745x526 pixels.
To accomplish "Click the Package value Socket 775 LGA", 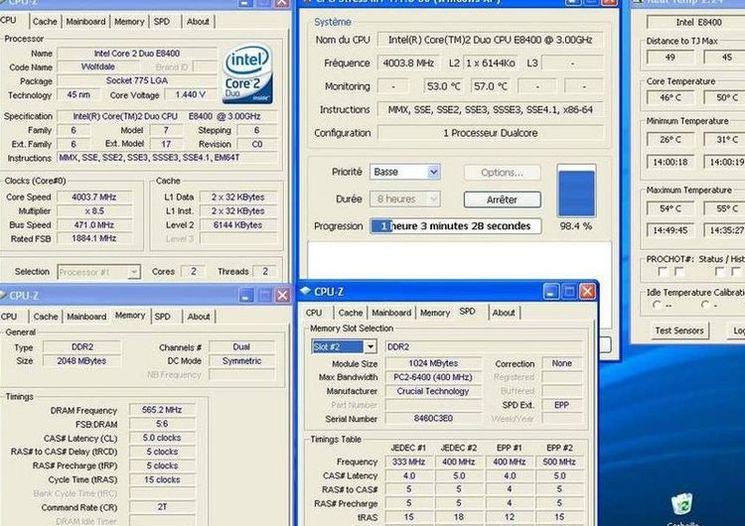I will point(137,81).
